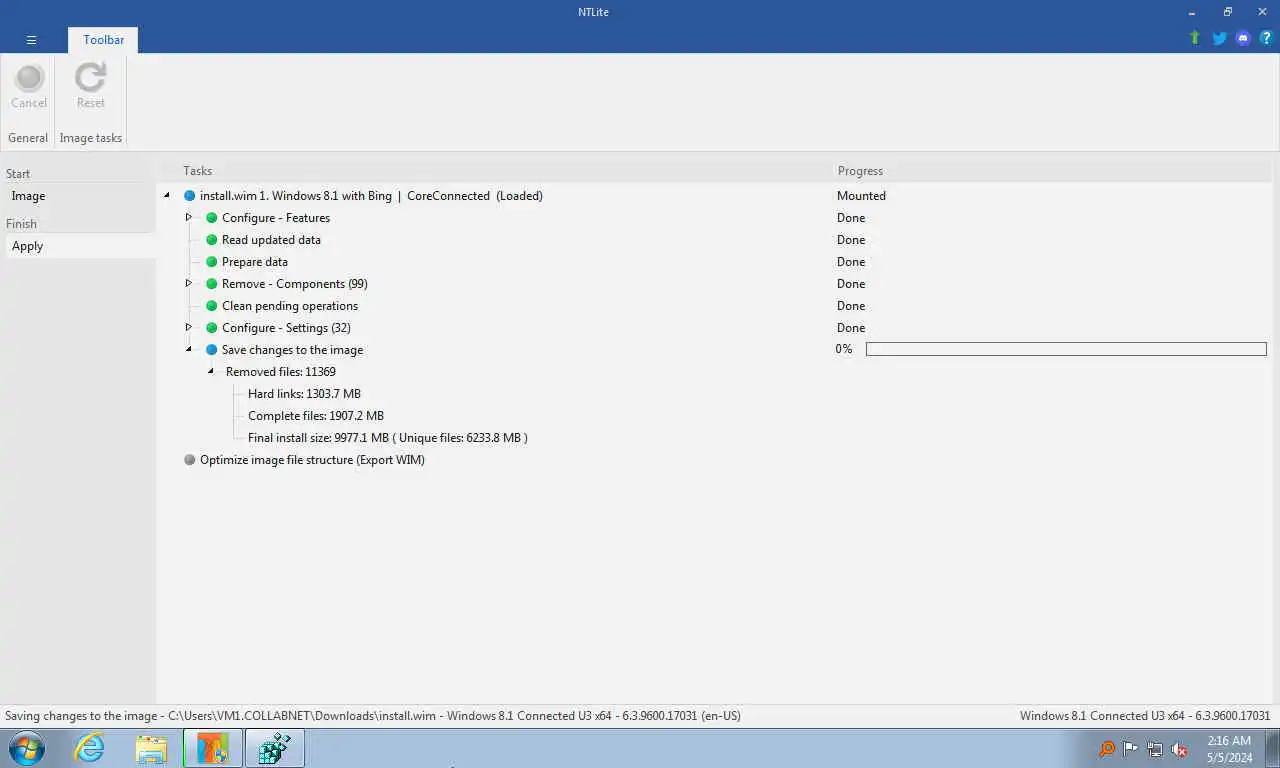Launch Internet Explorer from the taskbar

pos(89,748)
